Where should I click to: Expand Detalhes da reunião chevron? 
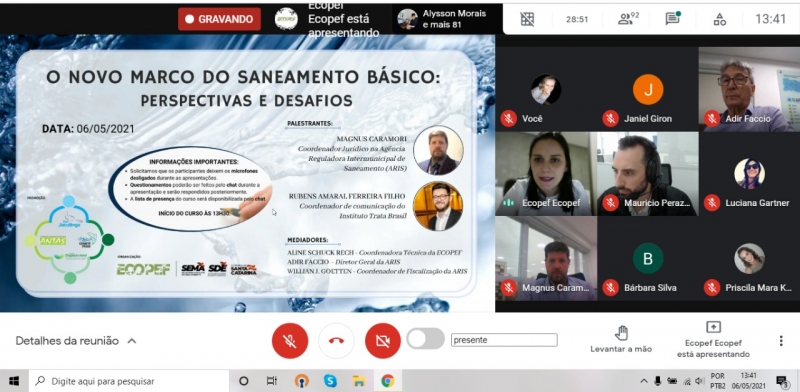pyautogui.click(x=132, y=341)
